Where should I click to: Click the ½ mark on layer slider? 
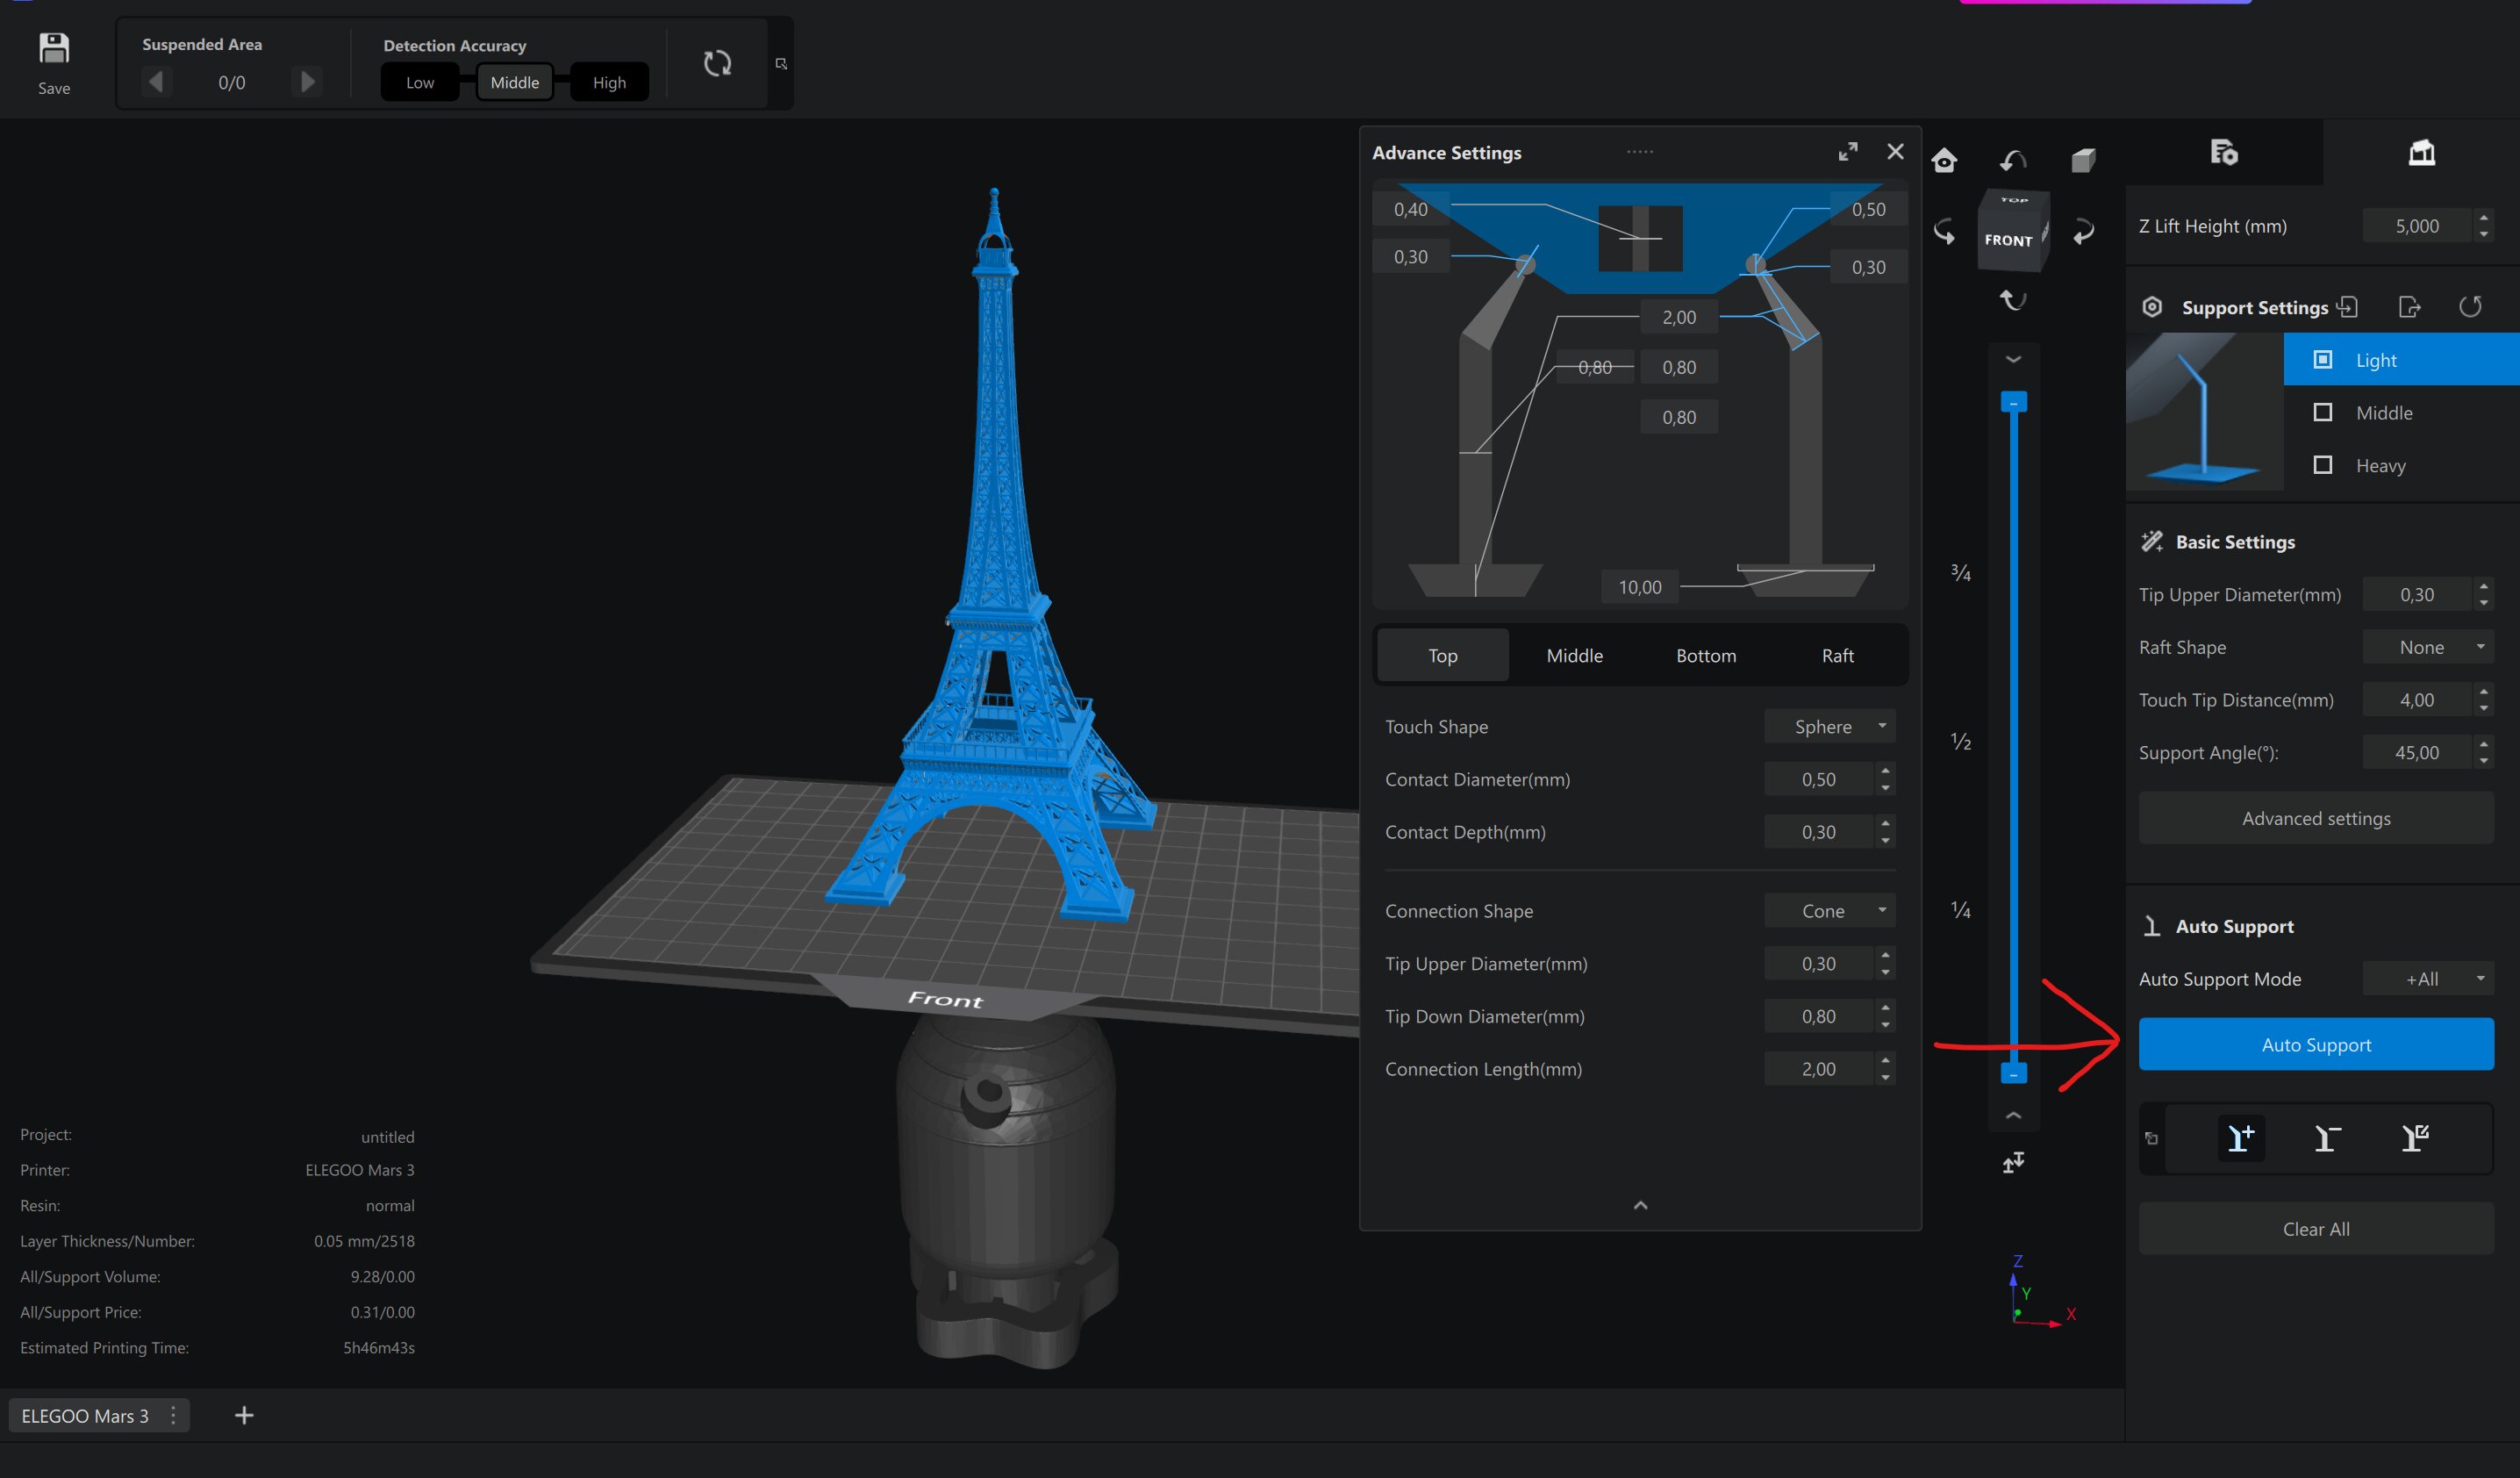click(1960, 741)
